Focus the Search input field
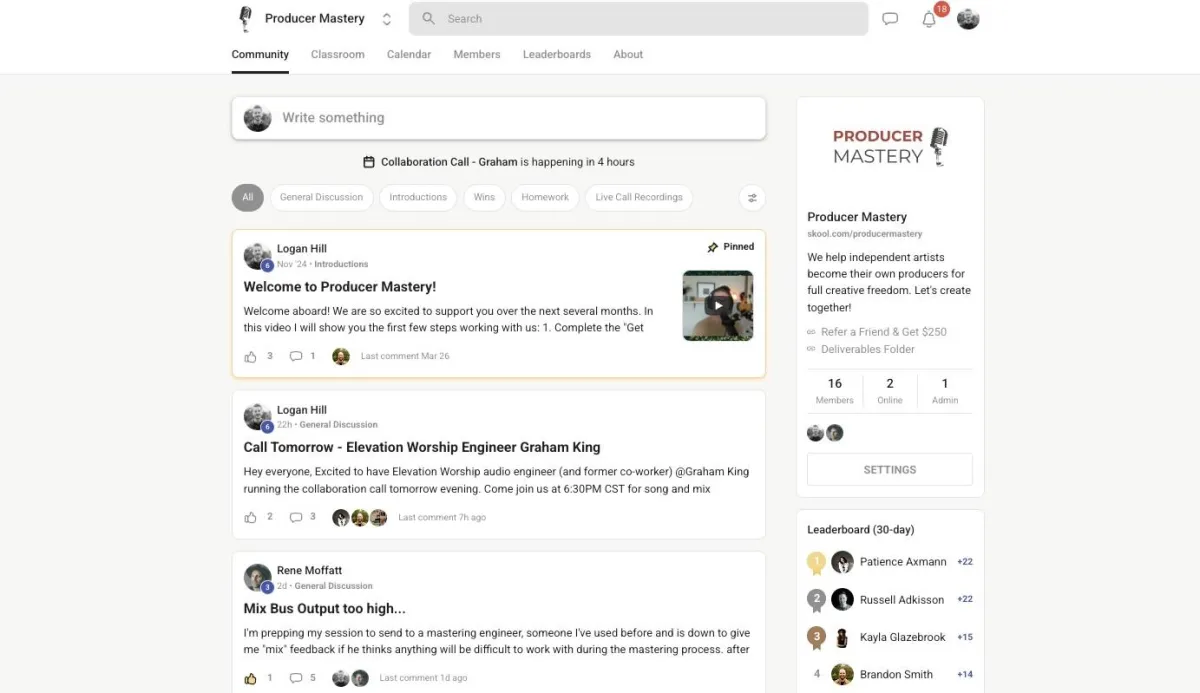1200x693 pixels. click(x=639, y=19)
